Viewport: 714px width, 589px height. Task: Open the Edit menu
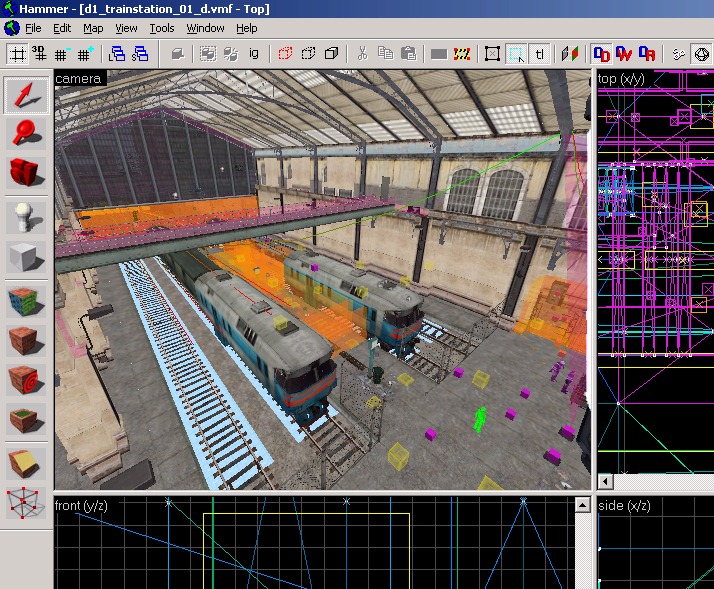[x=62, y=28]
